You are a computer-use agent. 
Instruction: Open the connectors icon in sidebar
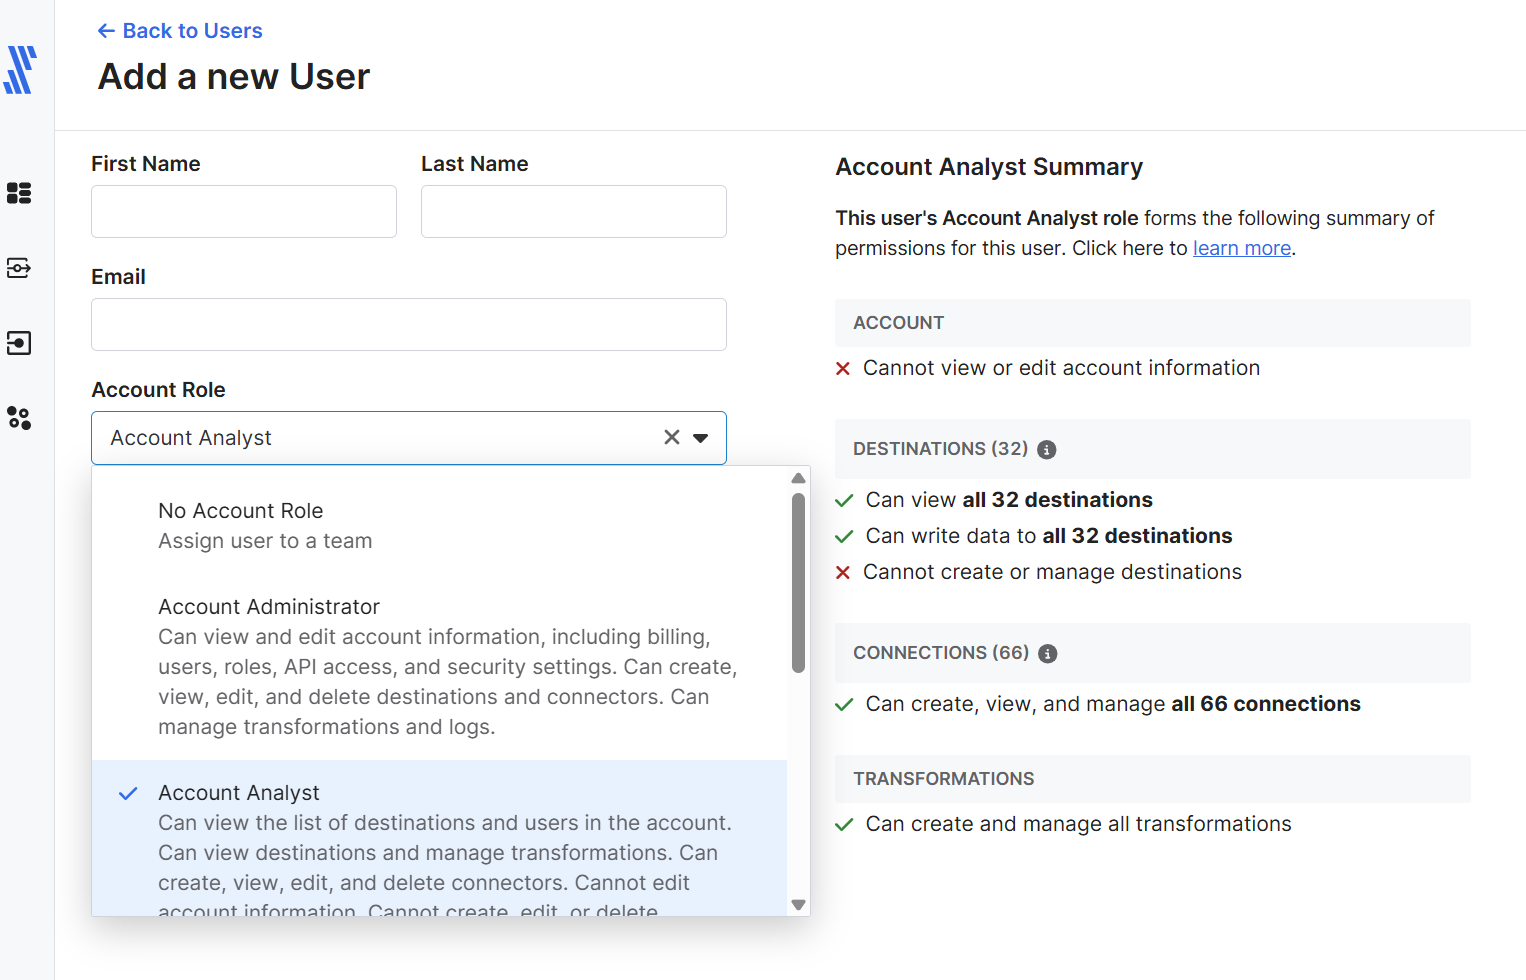[19, 268]
